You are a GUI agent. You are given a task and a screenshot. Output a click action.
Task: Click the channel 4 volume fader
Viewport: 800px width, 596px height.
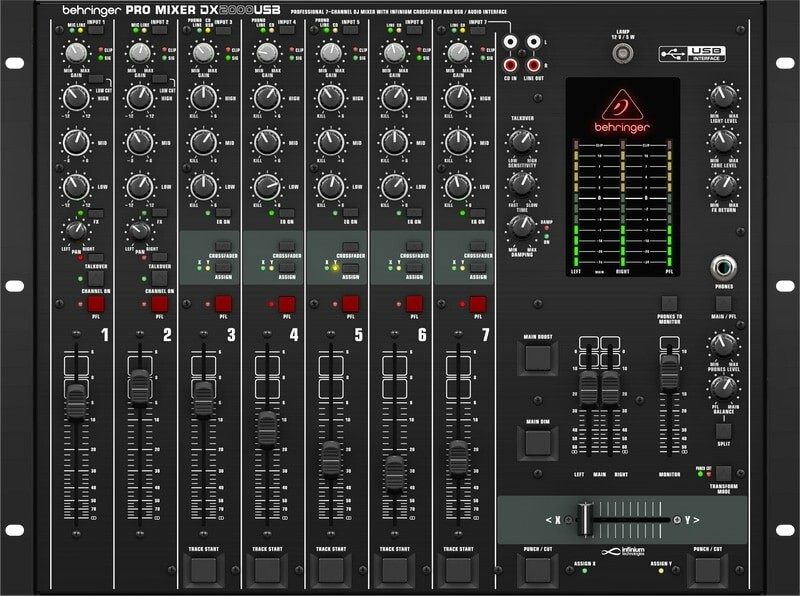pyautogui.click(x=267, y=429)
